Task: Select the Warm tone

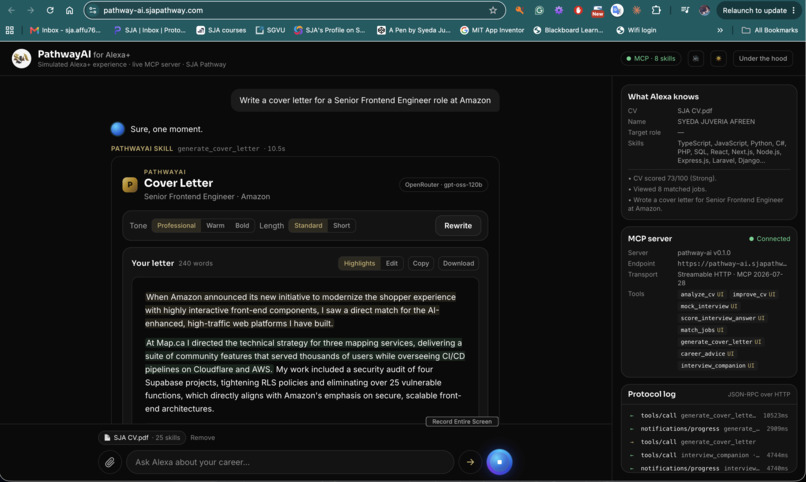Action: (215, 226)
